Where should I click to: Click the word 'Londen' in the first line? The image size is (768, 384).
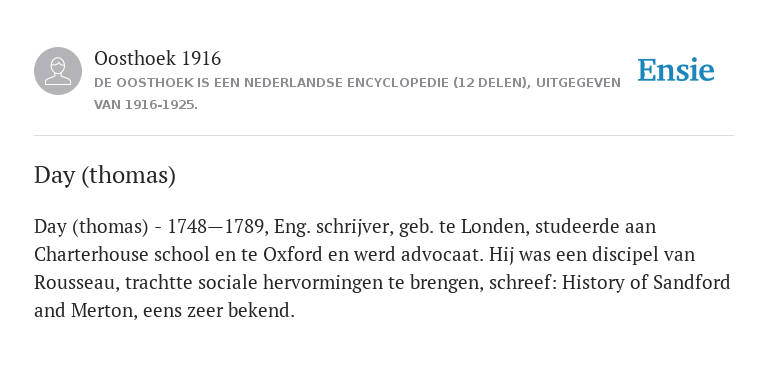point(495,227)
